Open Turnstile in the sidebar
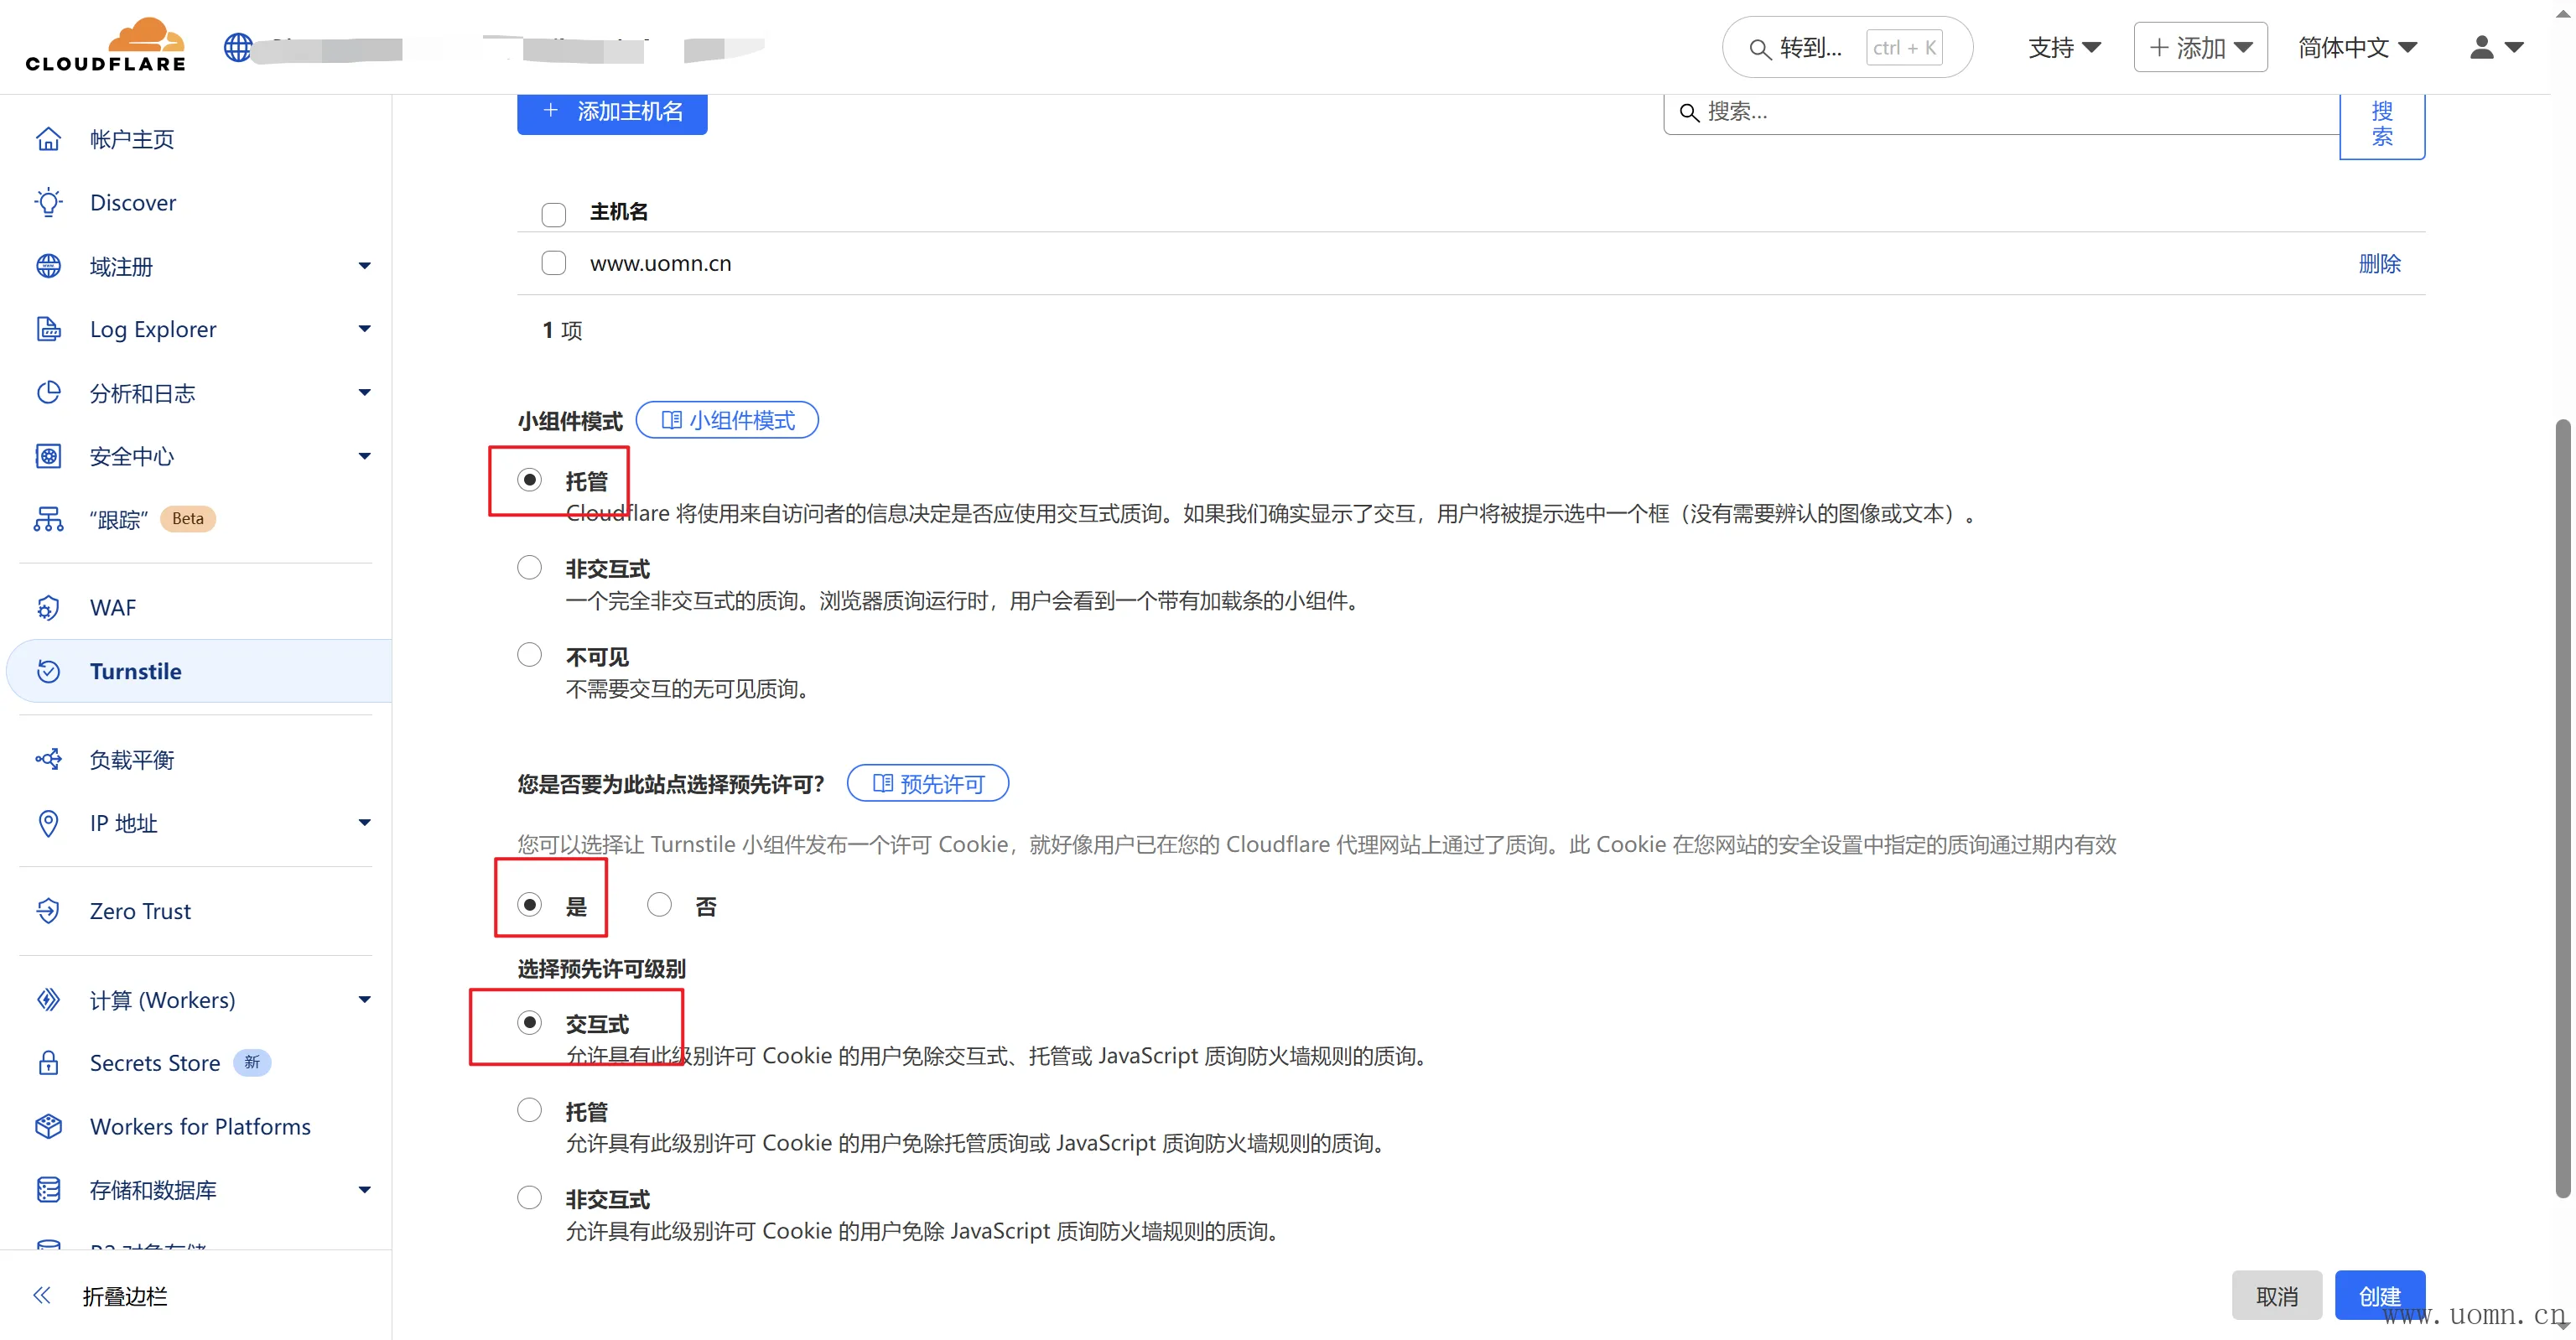The width and height of the screenshot is (2576, 1340). pos(136,671)
